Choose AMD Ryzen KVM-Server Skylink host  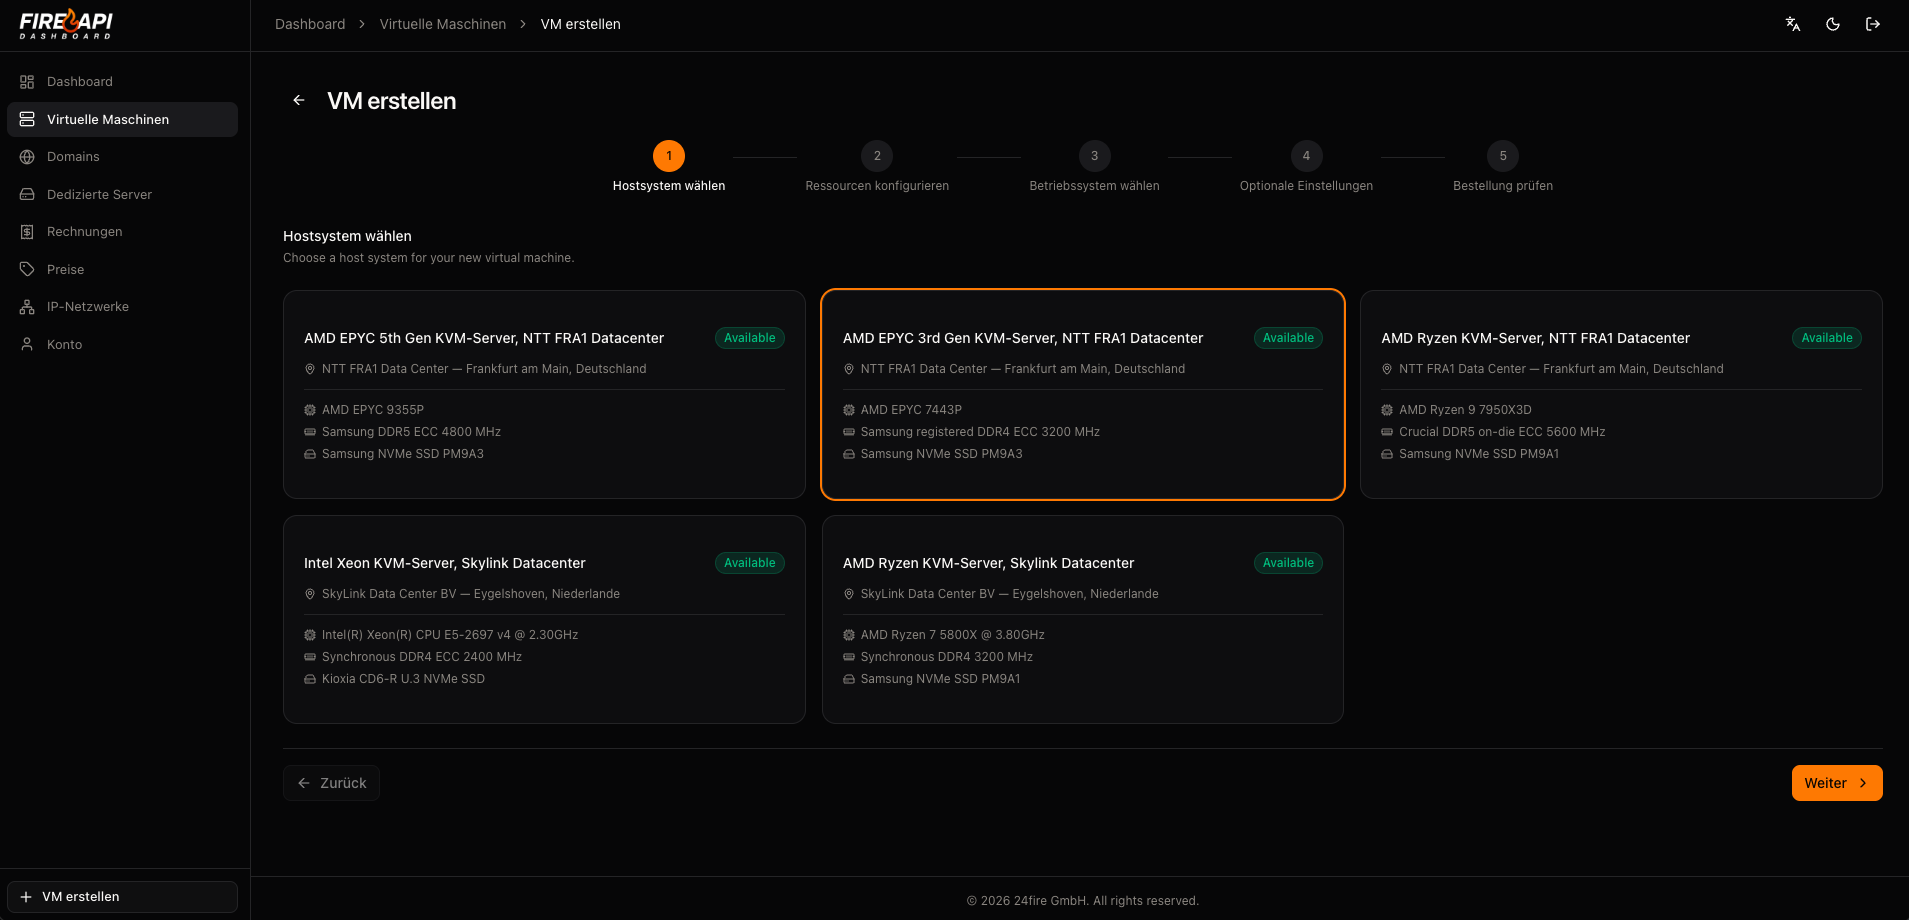click(1083, 619)
